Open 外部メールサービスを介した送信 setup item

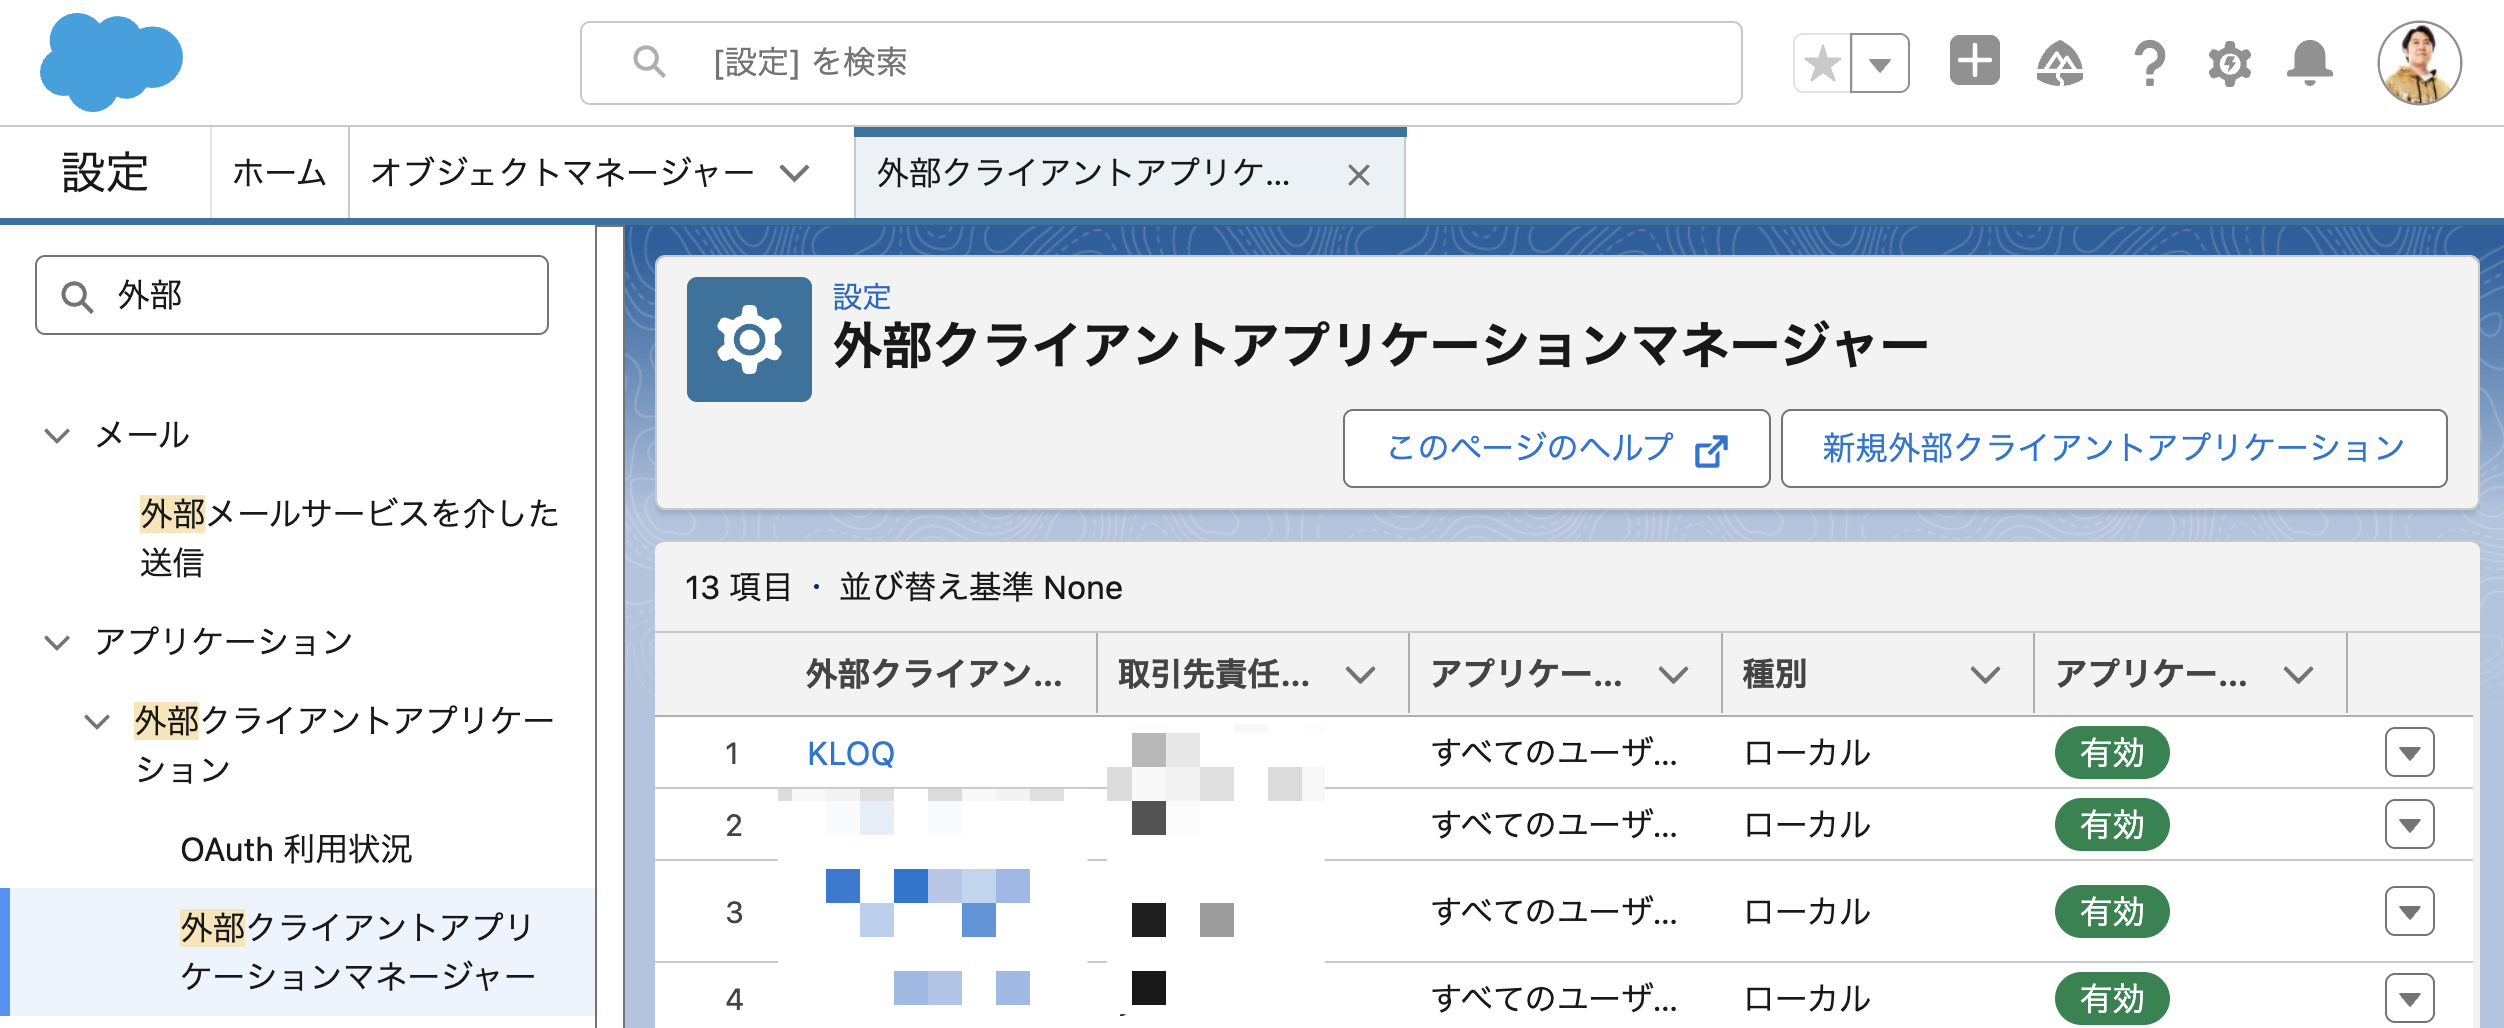[348, 538]
